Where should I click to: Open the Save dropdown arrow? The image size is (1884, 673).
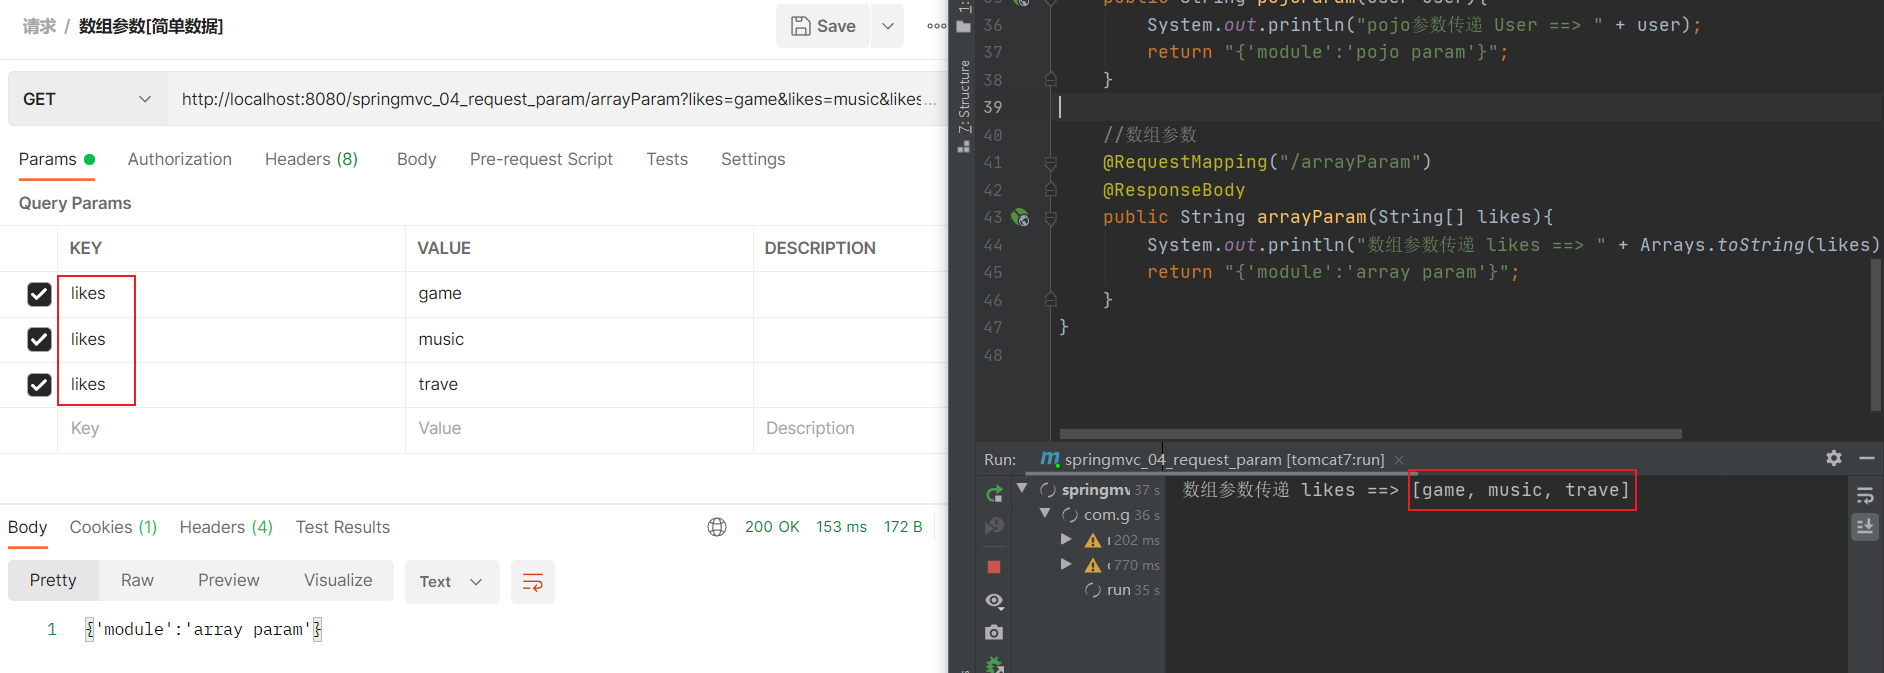(887, 26)
